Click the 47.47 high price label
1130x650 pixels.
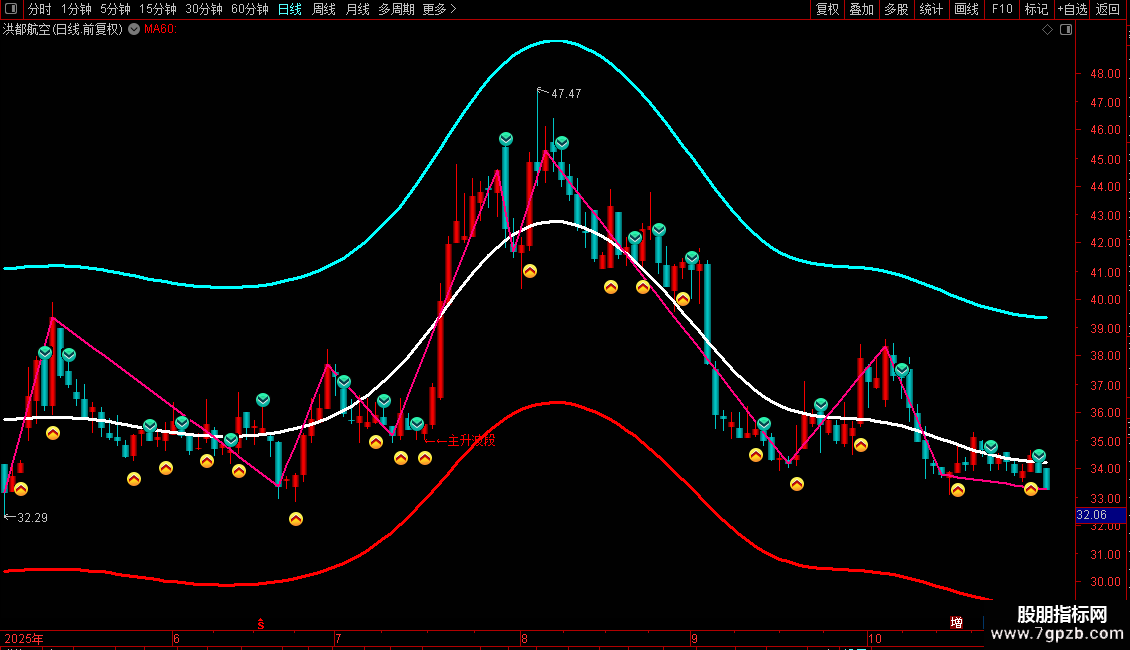(x=566, y=94)
